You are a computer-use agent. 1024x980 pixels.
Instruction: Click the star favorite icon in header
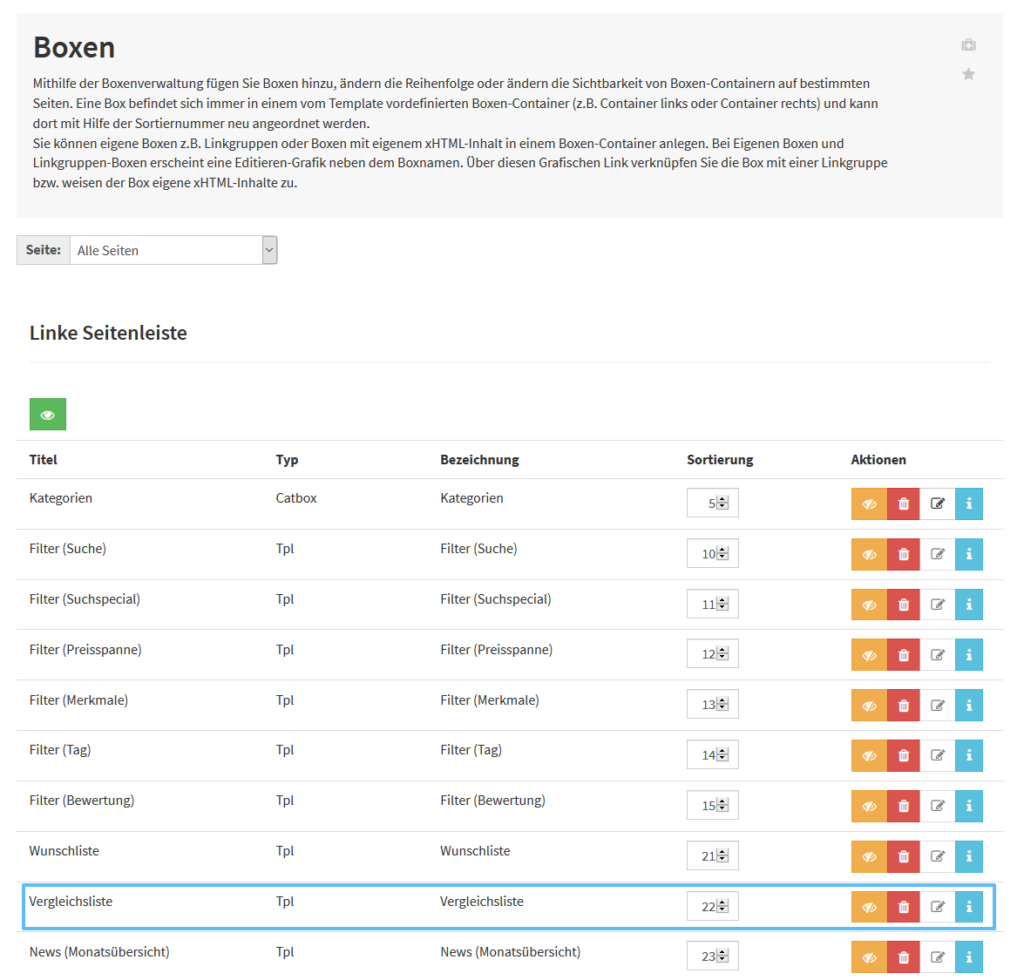[x=968, y=75]
